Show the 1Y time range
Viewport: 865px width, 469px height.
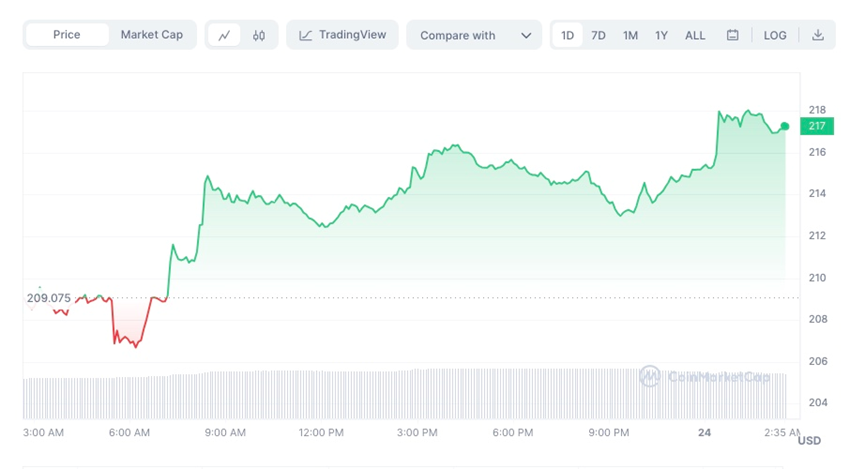(x=661, y=35)
